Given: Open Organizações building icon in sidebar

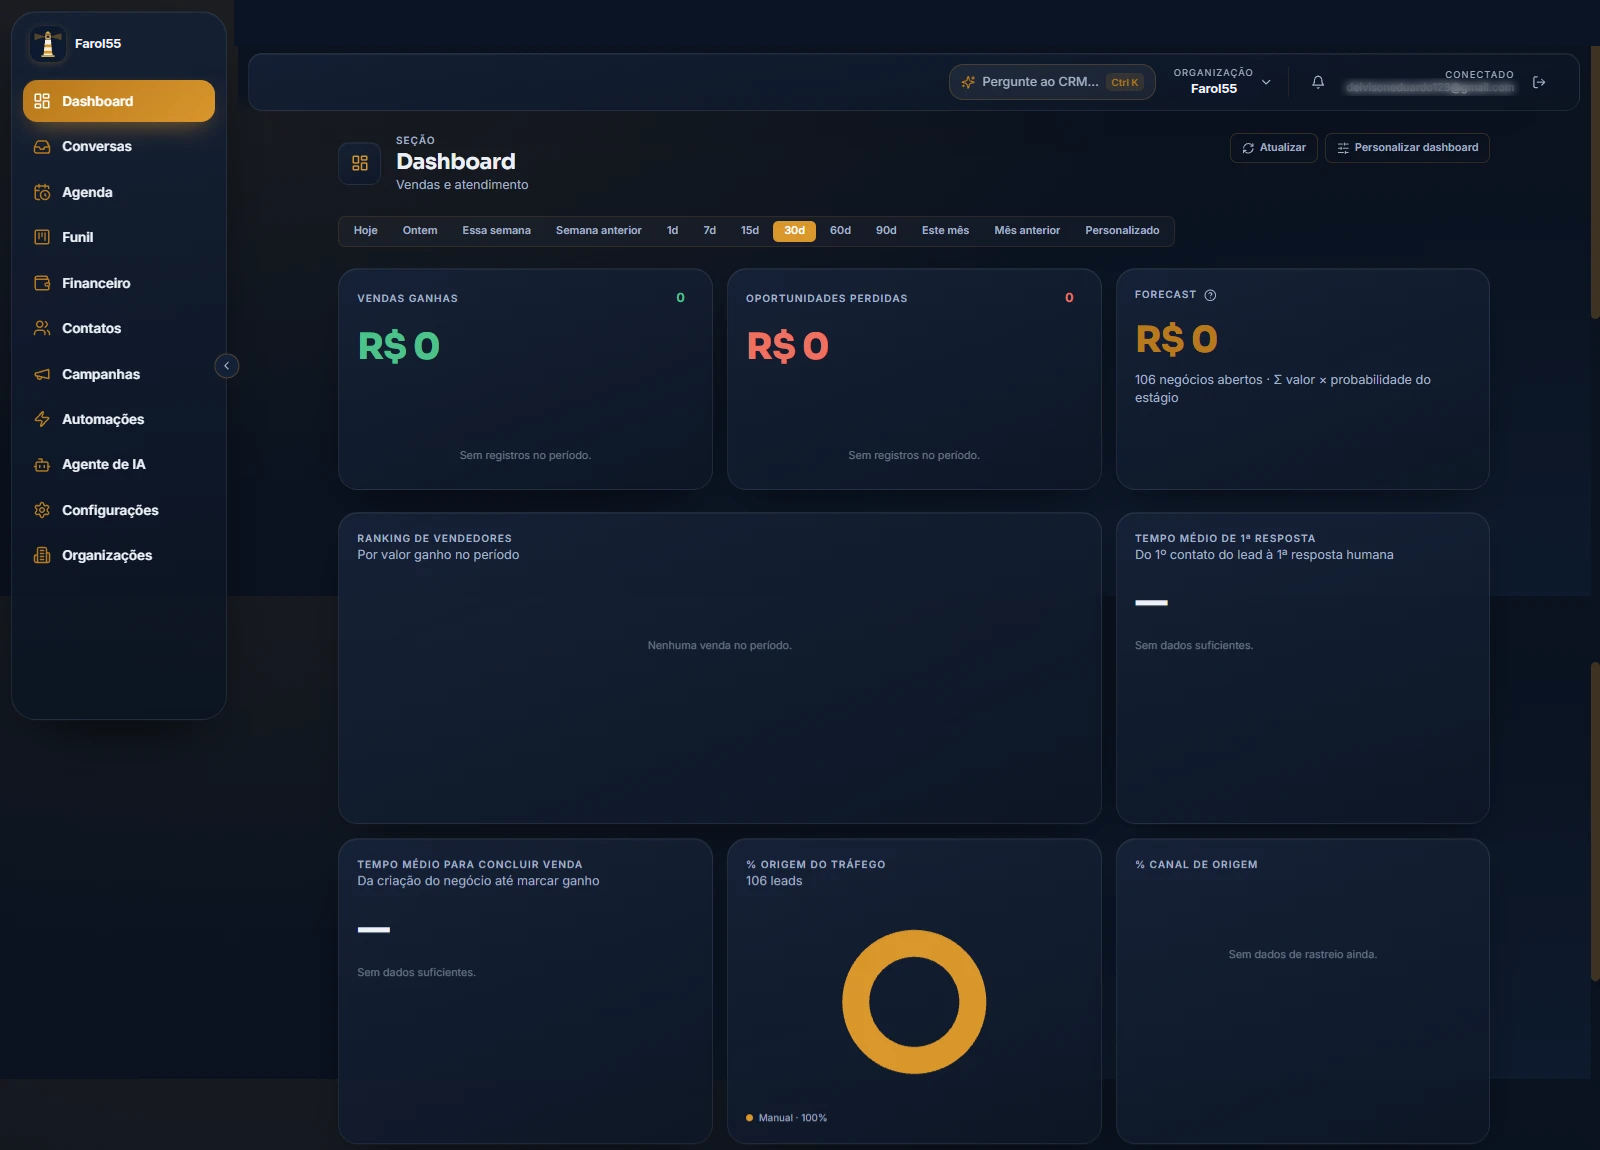Looking at the screenshot, I should pyautogui.click(x=42, y=555).
